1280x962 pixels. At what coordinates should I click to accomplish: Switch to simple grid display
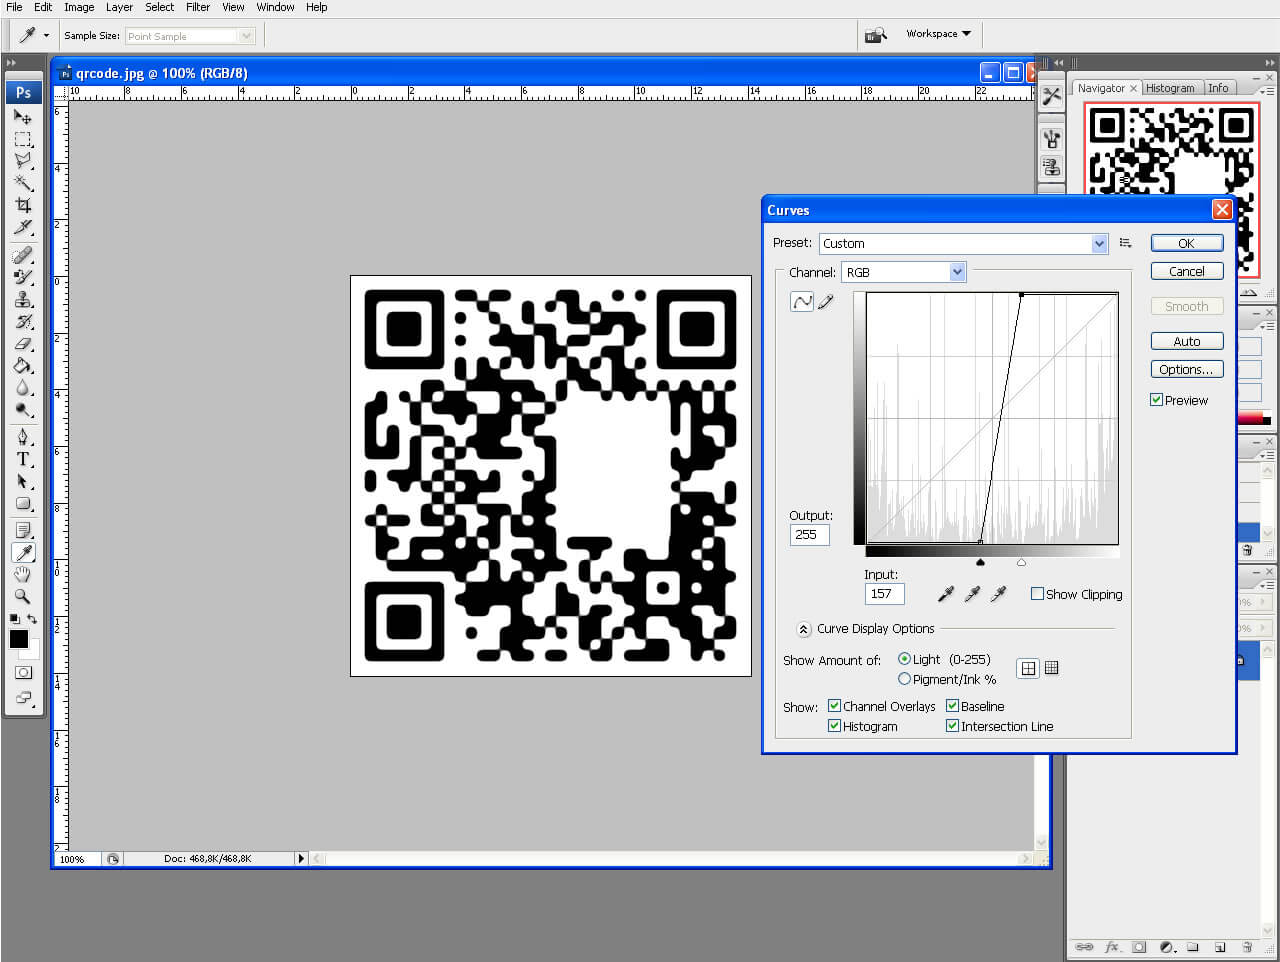(x=1028, y=668)
